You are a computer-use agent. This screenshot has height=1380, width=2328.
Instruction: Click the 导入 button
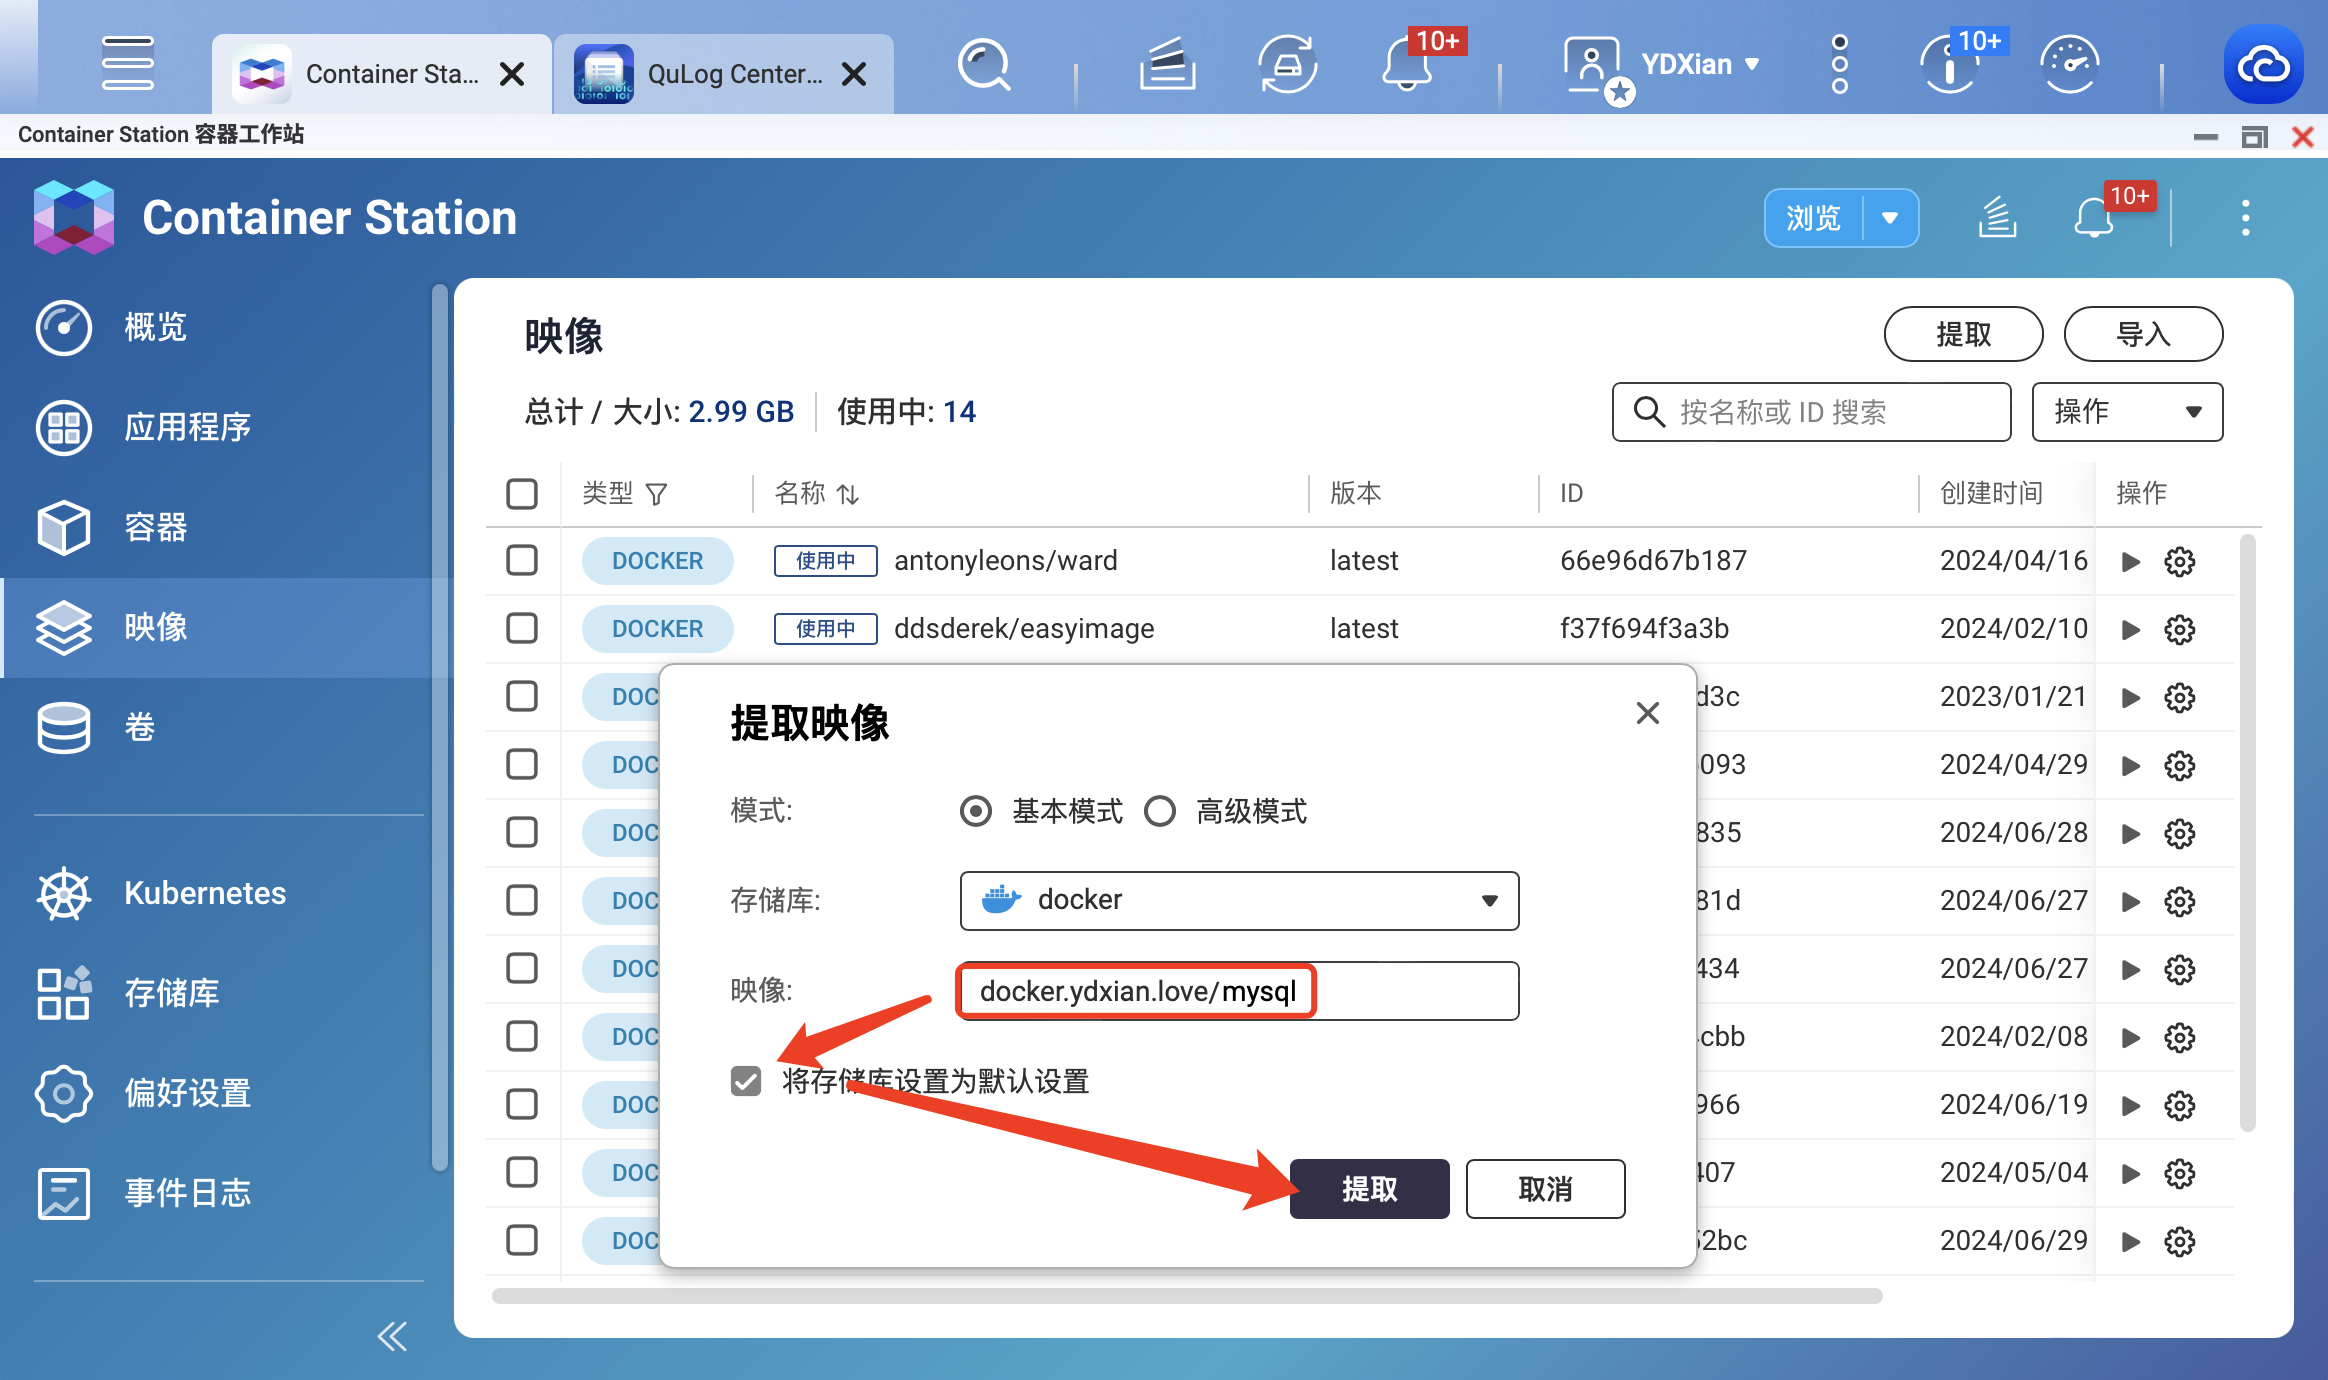(2143, 334)
